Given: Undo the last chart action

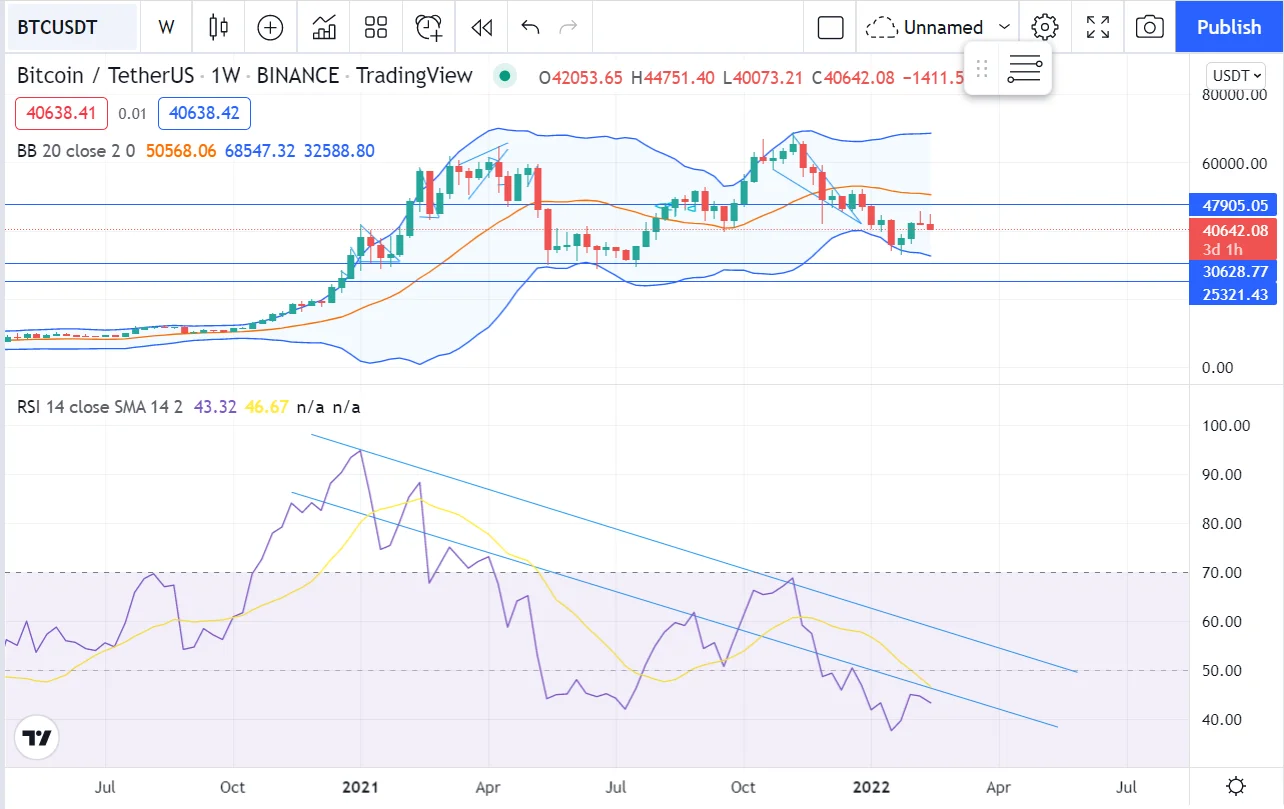Looking at the screenshot, I should point(530,27).
